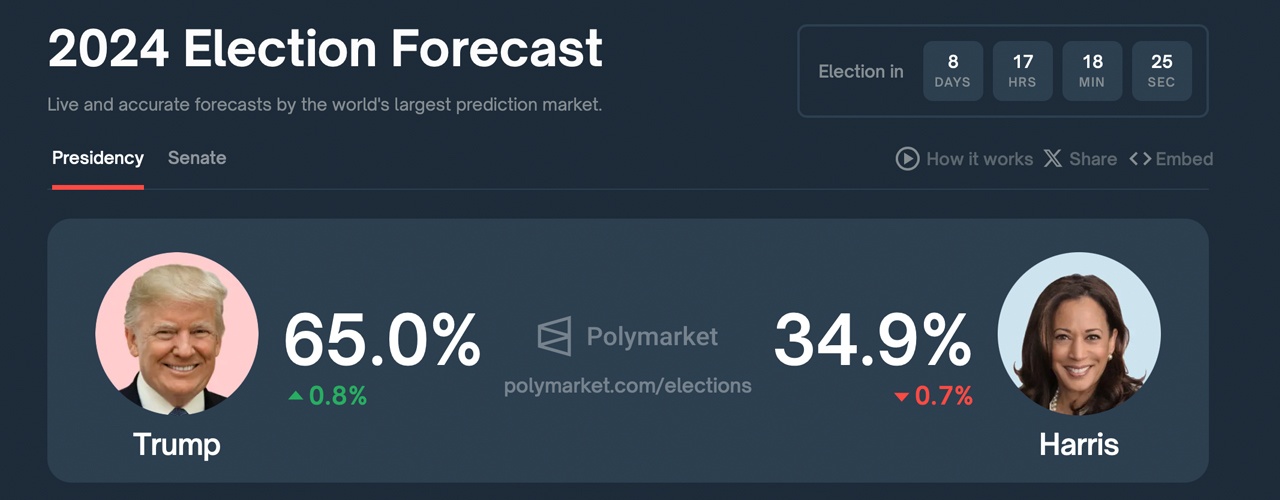The width and height of the screenshot is (1280, 500).
Task: Click the X share icon
Action: (1052, 159)
